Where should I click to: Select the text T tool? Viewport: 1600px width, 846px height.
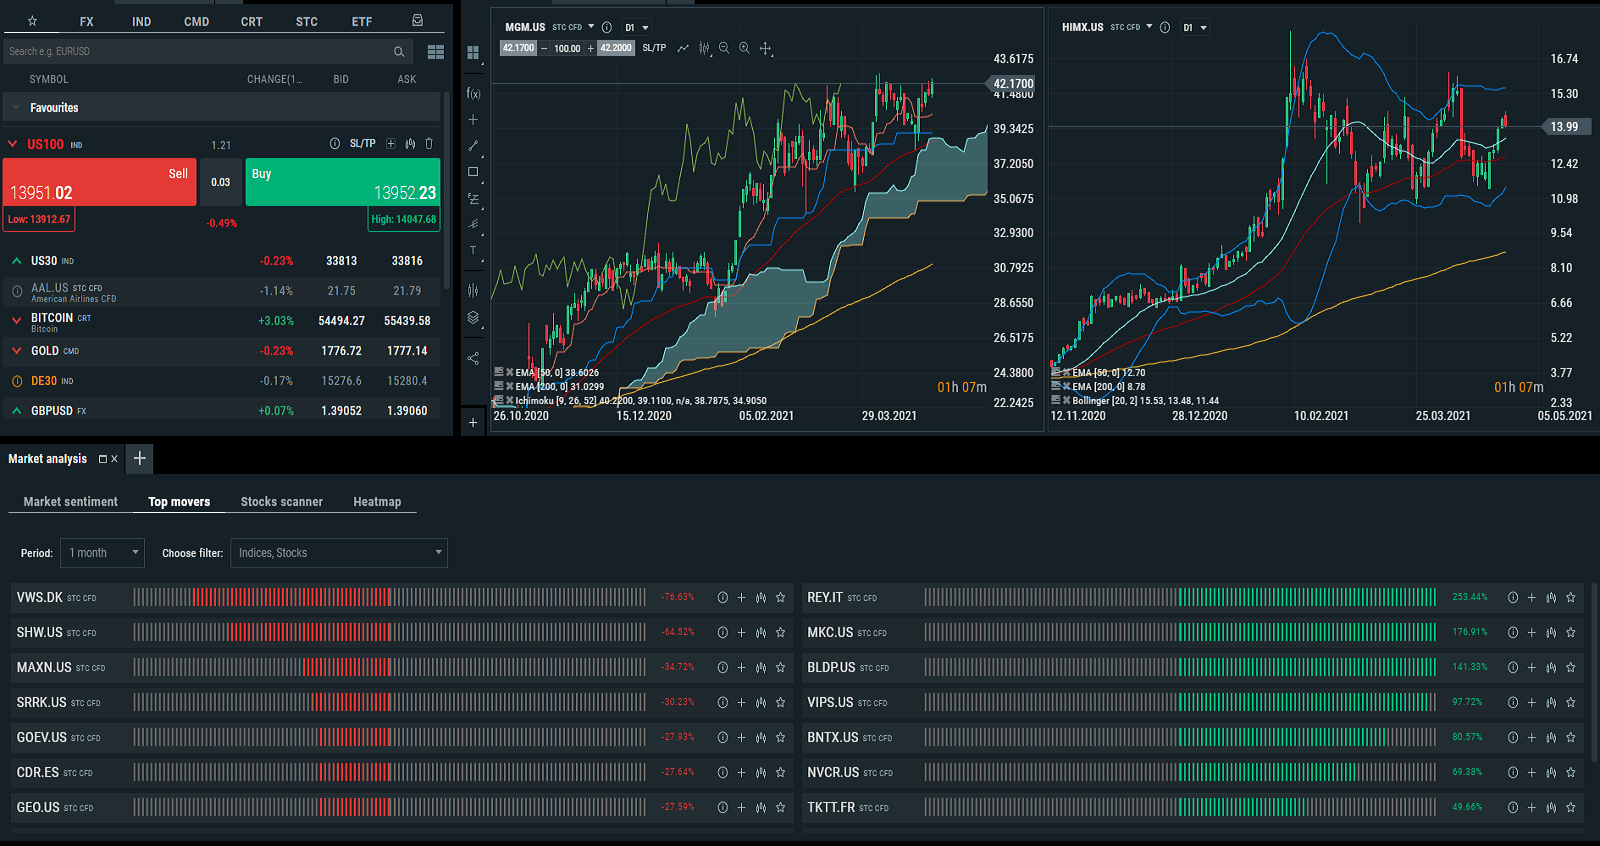473,250
